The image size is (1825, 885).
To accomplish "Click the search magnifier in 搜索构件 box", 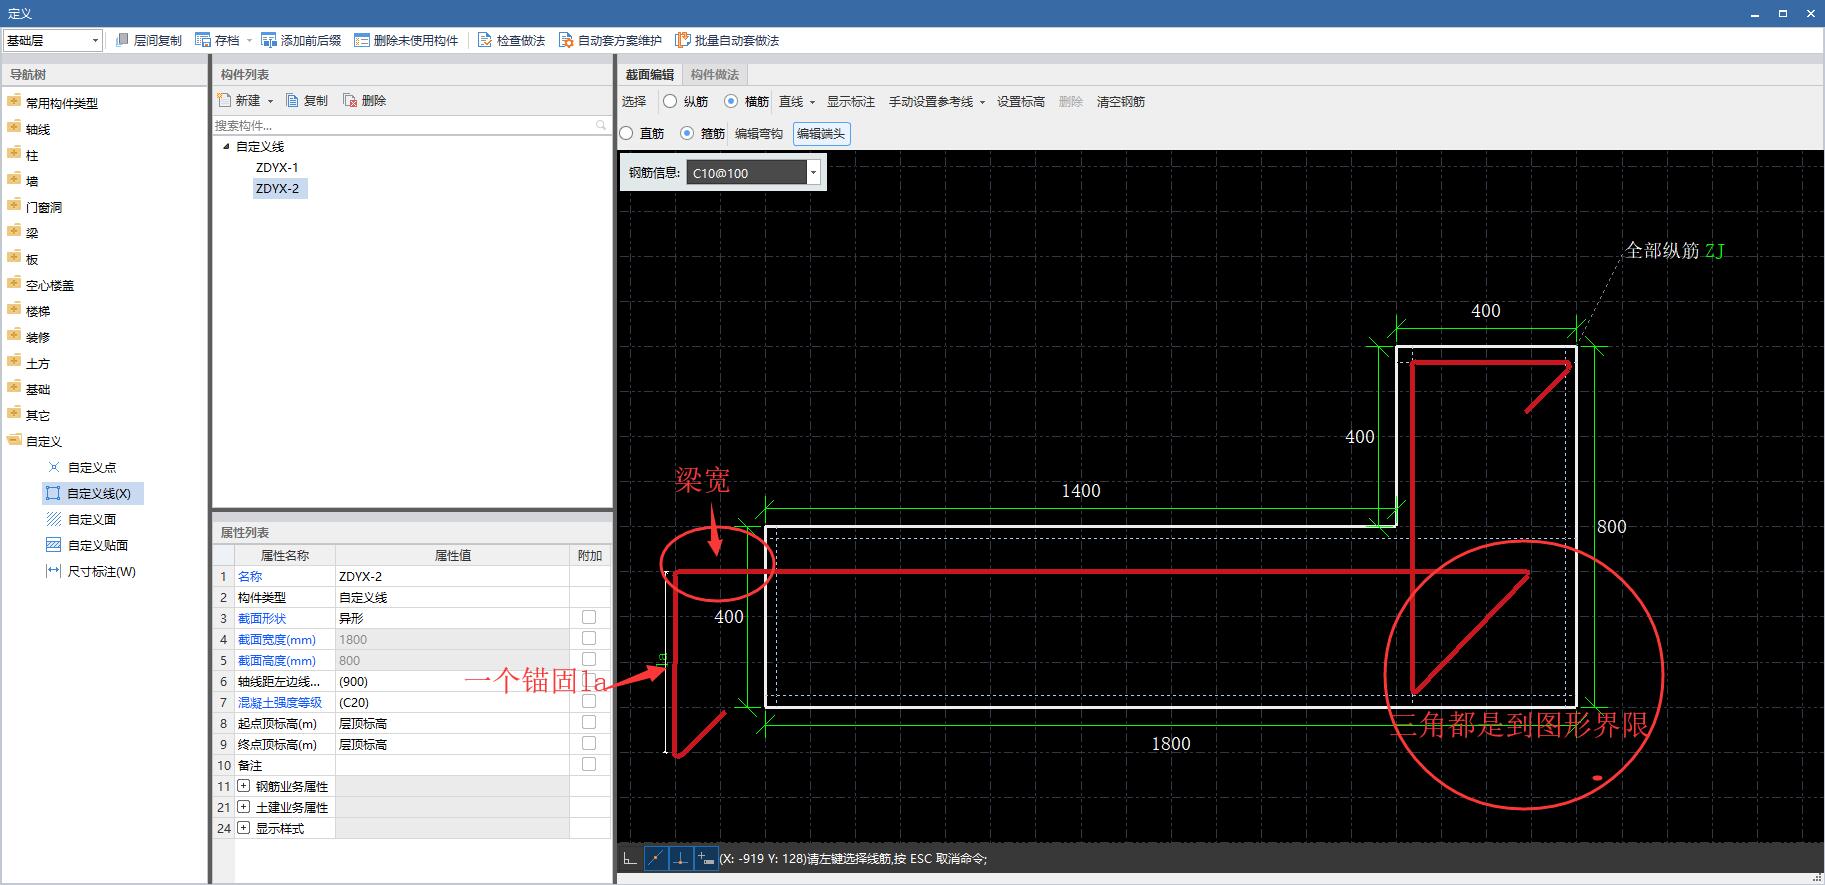I will (x=601, y=125).
